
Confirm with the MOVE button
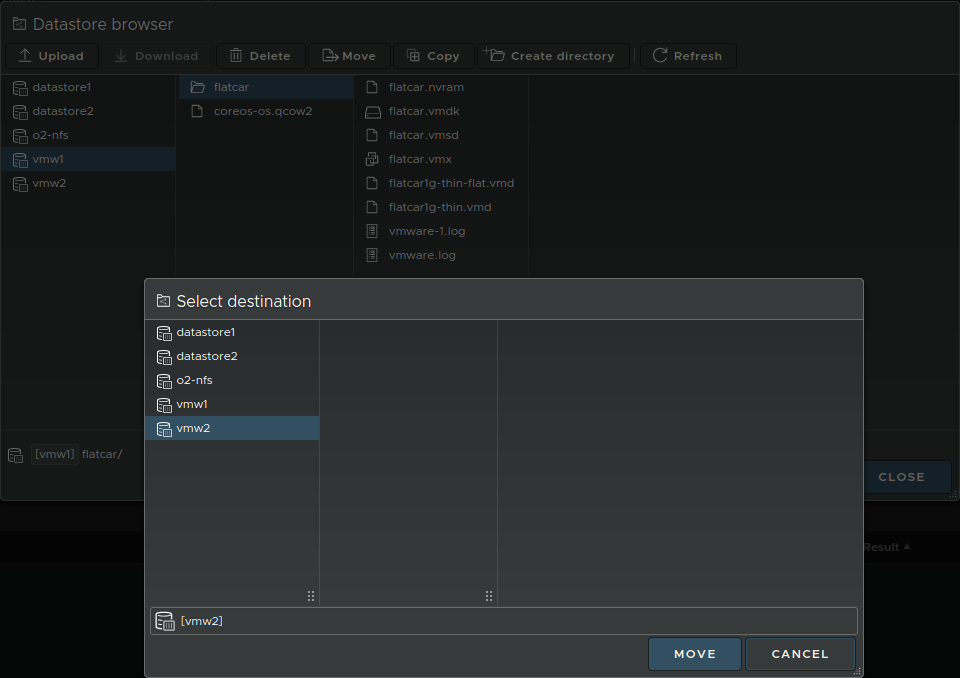coord(695,654)
